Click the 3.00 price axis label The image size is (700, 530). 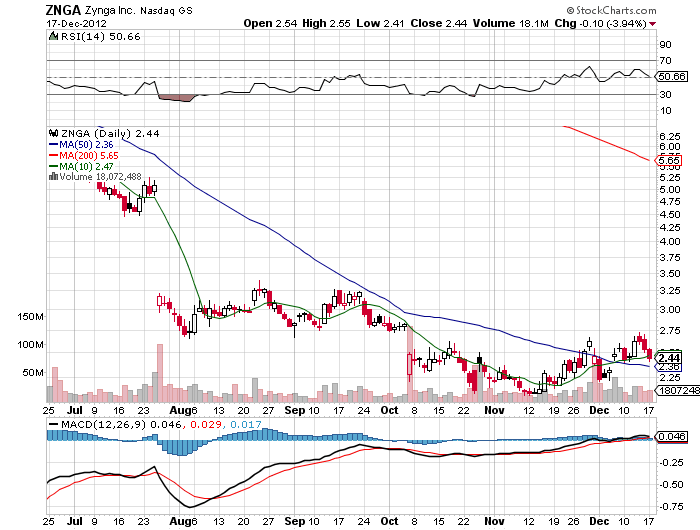coord(670,309)
